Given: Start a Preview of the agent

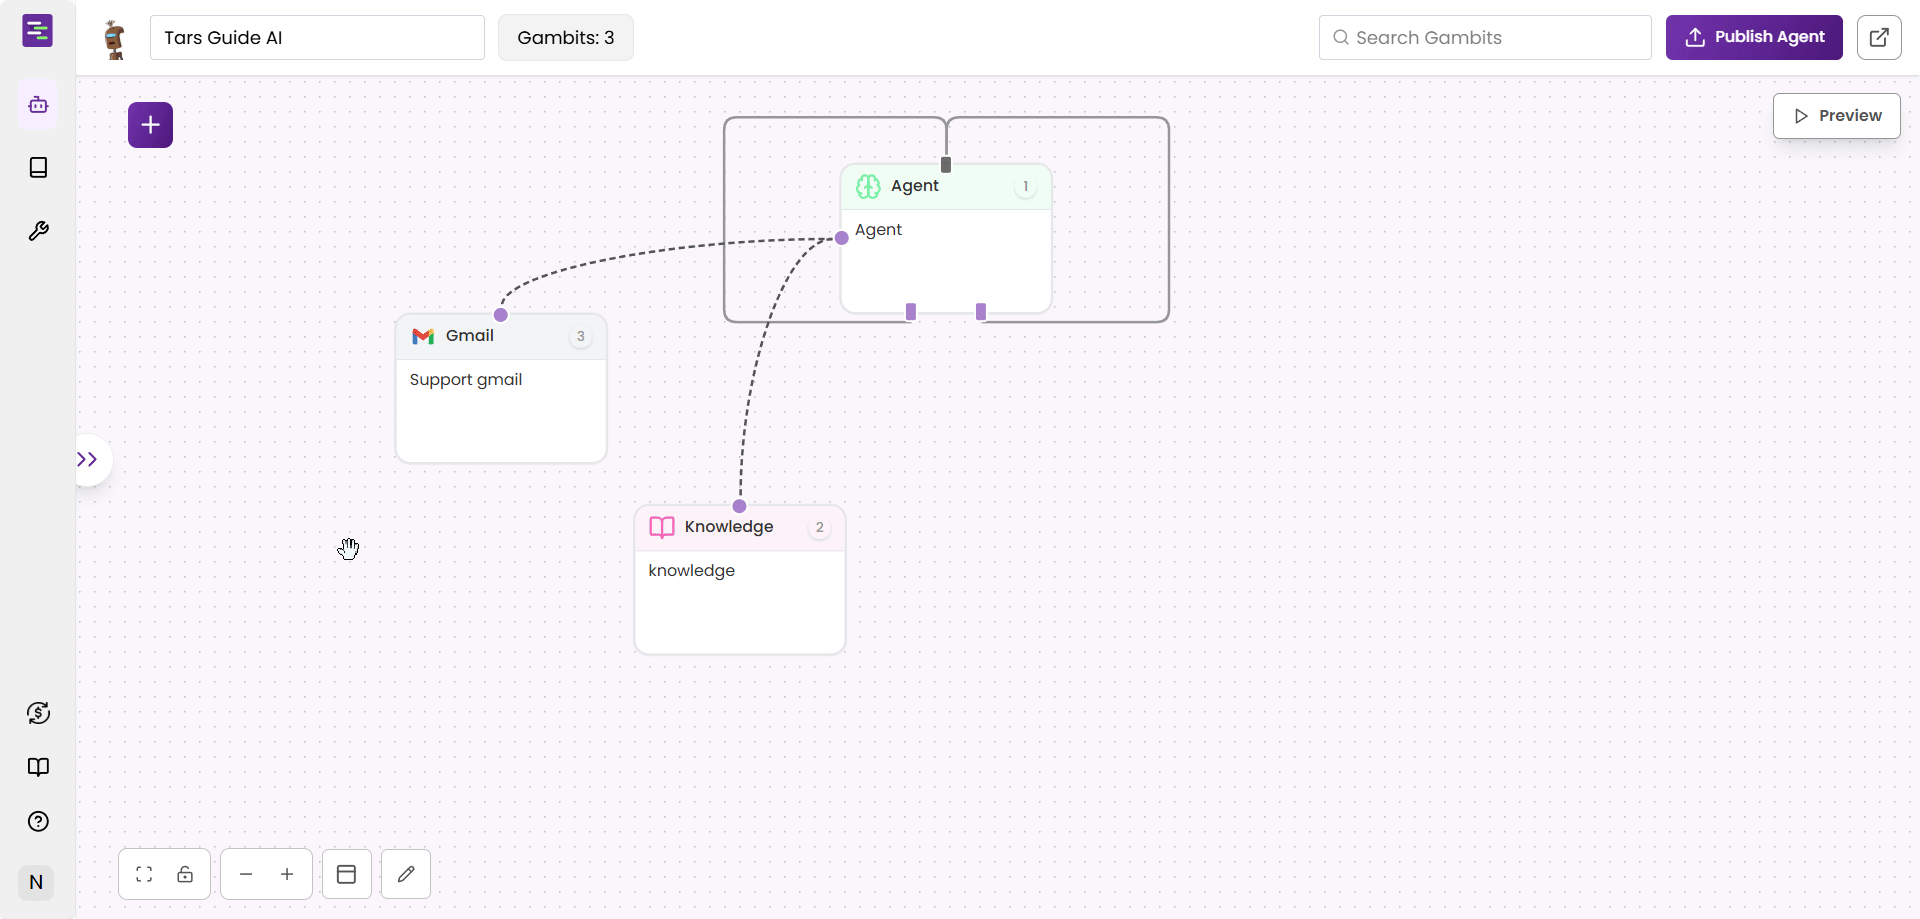Looking at the screenshot, I should [x=1837, y=115].
